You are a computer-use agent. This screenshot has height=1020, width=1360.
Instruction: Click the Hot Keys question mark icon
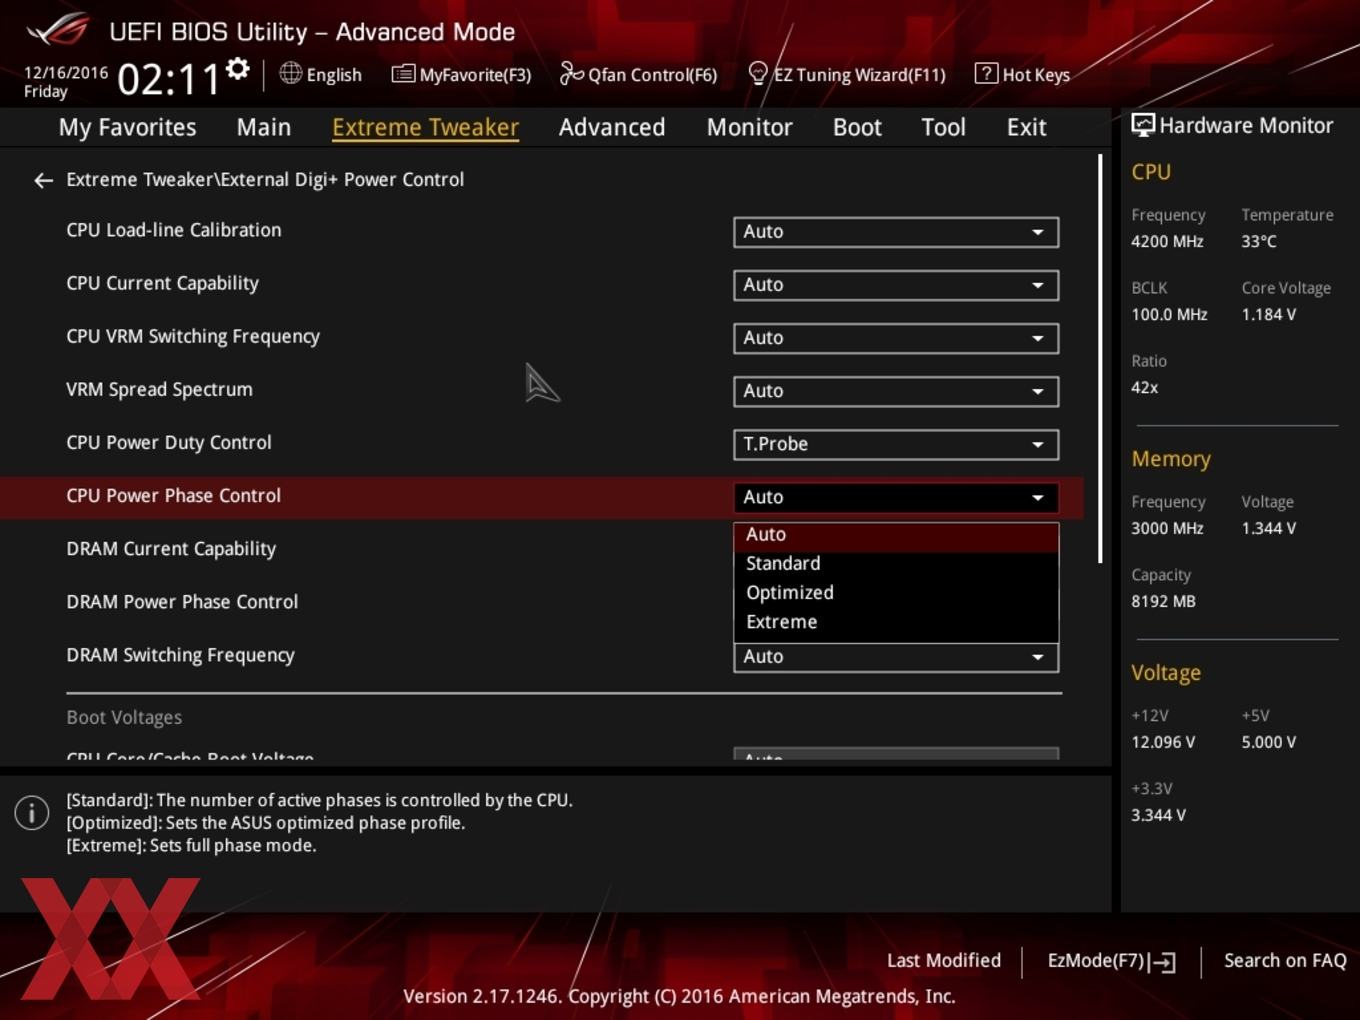[x=986, y=73]
